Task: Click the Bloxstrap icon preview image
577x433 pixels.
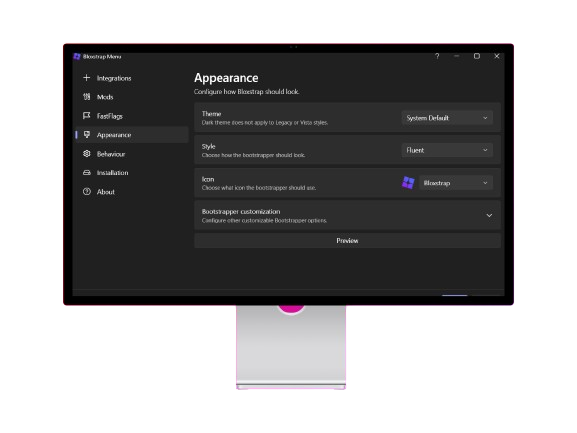Action: (408, 182)
